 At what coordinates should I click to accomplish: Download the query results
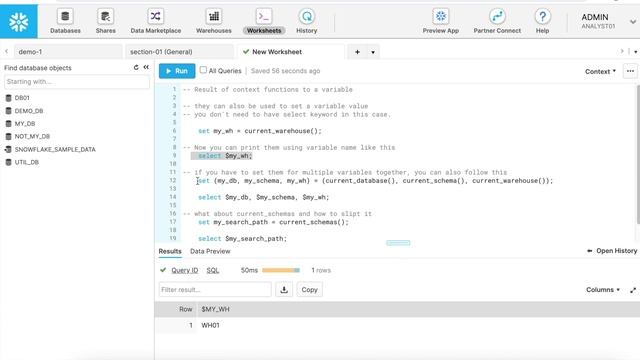(x=284, y=290)
